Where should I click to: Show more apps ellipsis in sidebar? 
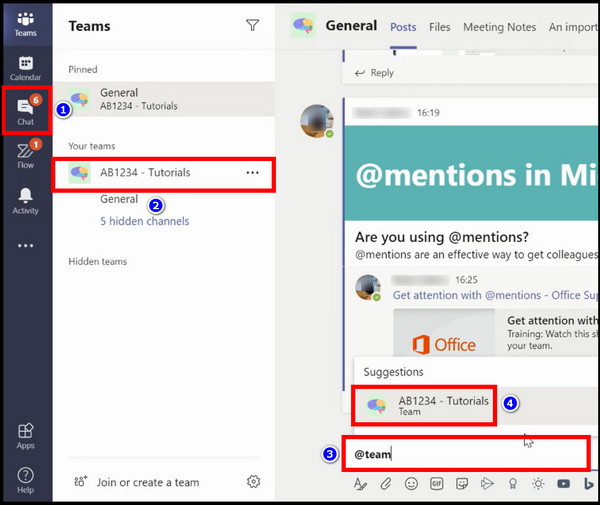pyautogui.click(x=26, y=246)
